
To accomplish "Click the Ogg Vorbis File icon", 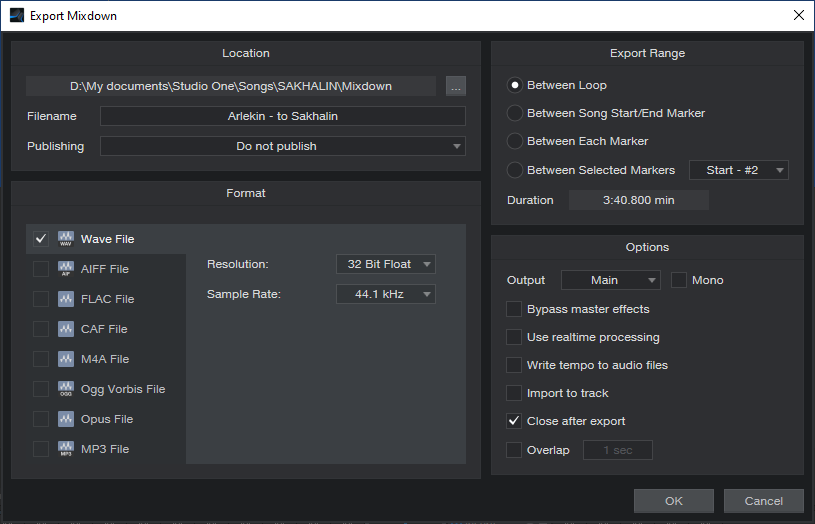I will tap(66, 389).
